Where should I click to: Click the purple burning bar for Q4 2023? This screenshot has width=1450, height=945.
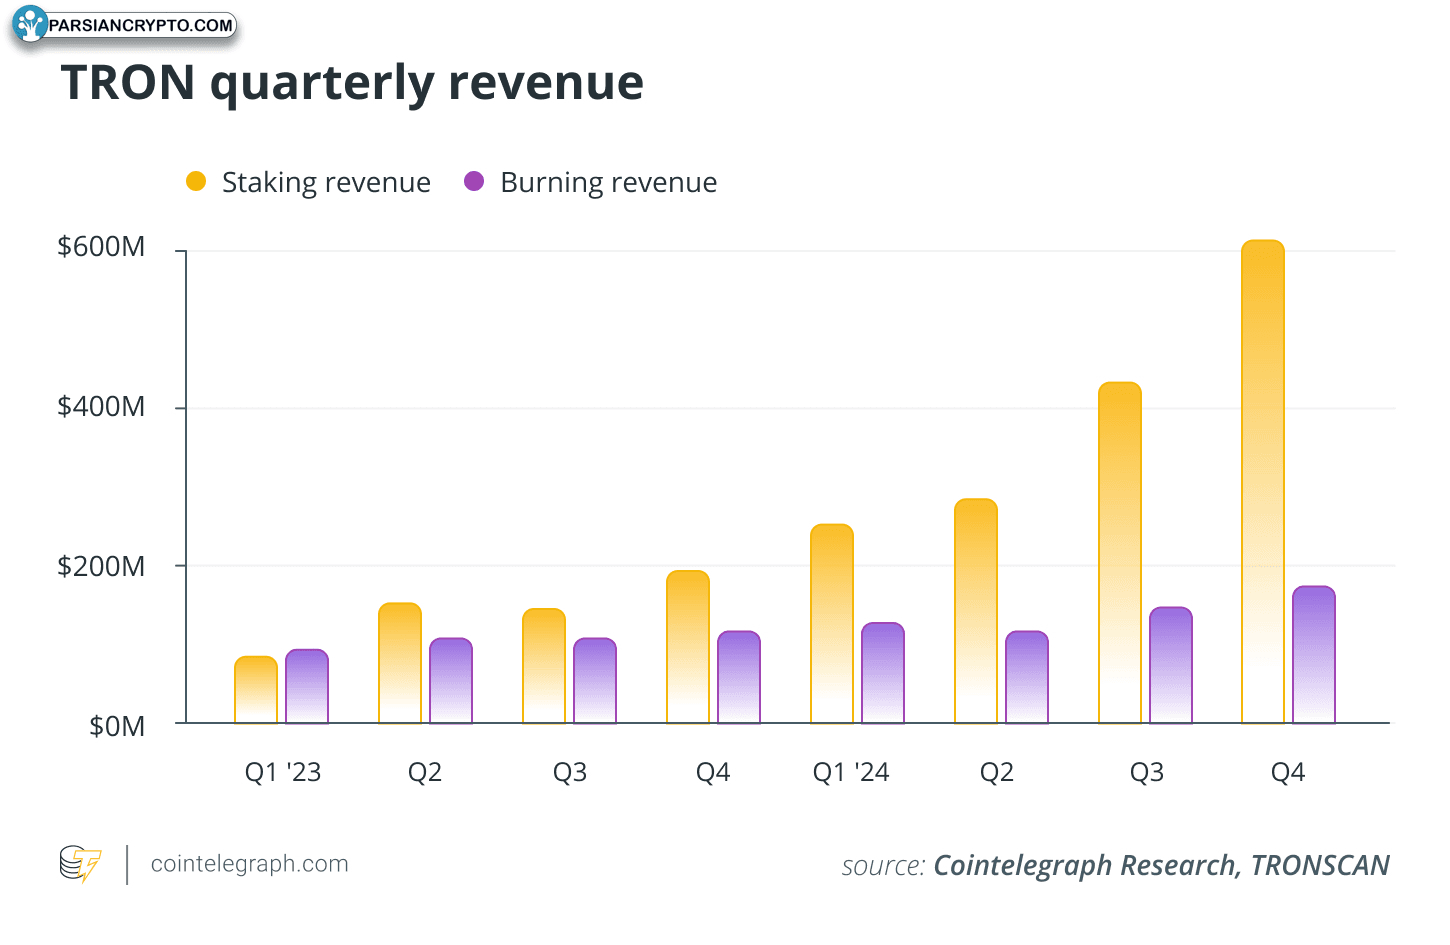[739, 677]
